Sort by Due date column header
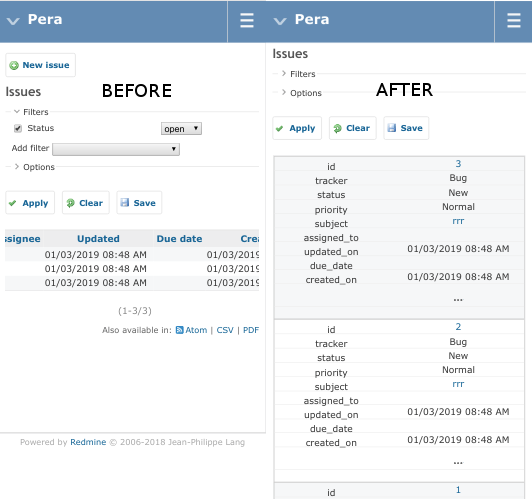 [x=179, y=239]
